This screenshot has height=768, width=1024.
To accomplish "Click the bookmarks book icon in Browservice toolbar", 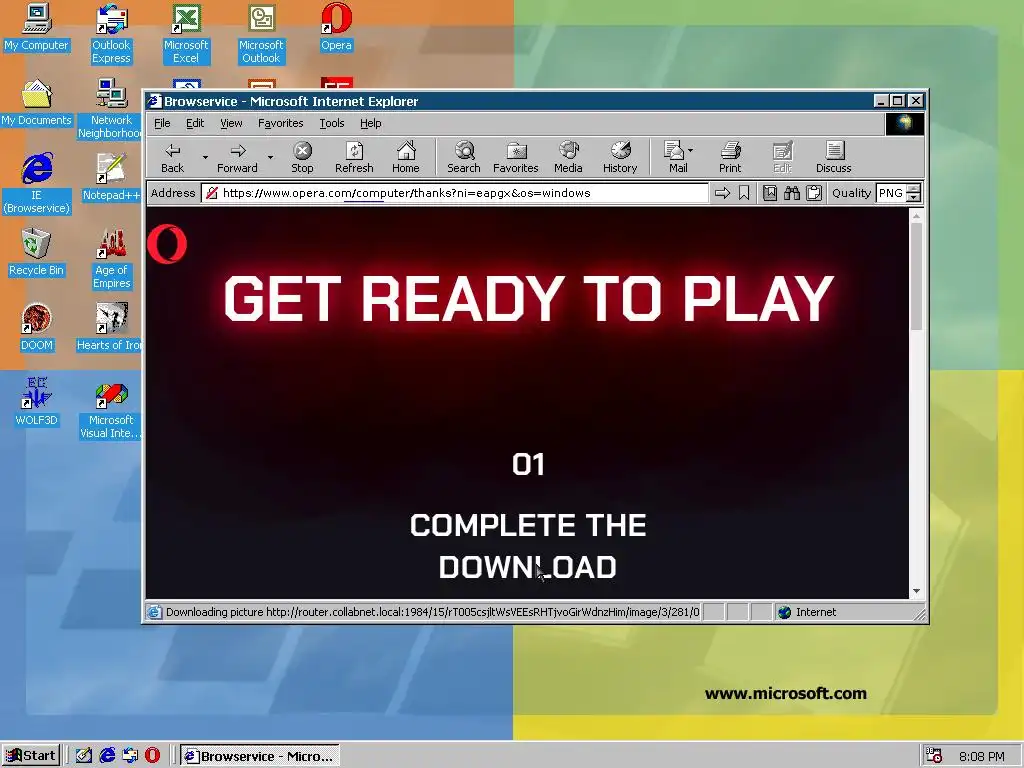I will [770, 193].
